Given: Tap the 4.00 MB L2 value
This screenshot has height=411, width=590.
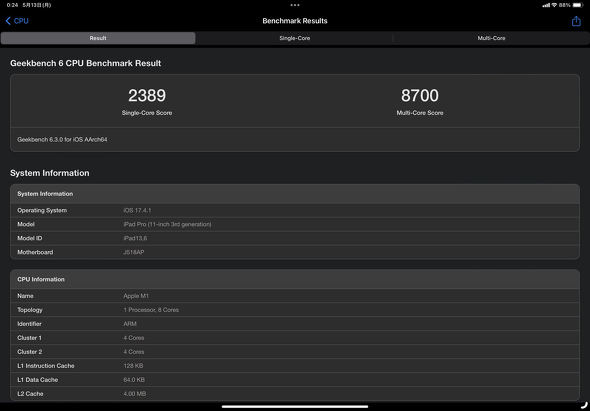Looking at the screenshot, I should pos(135,394).
